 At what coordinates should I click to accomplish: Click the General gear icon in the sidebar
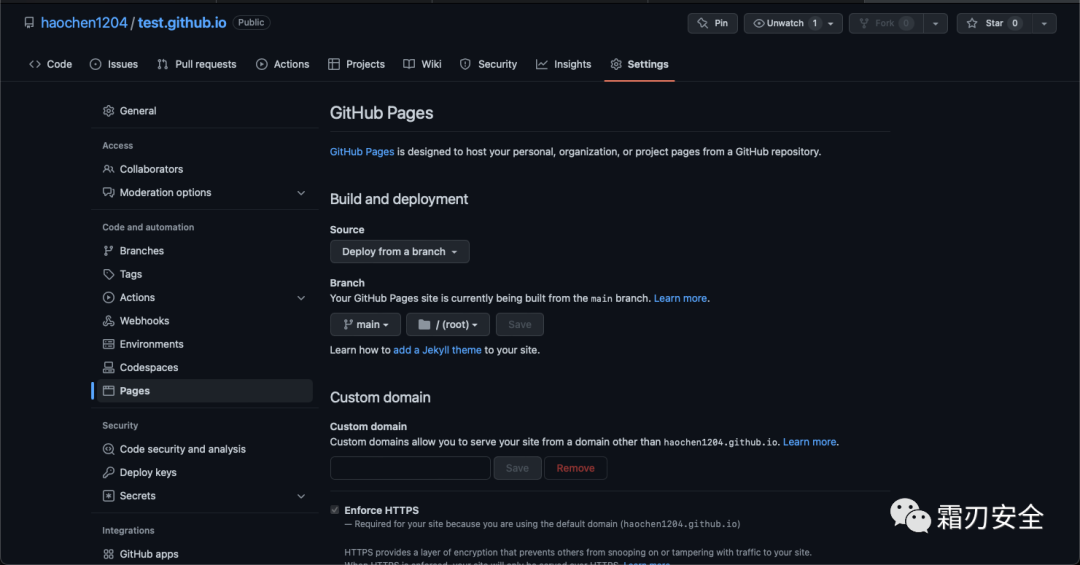coord(108,111)
